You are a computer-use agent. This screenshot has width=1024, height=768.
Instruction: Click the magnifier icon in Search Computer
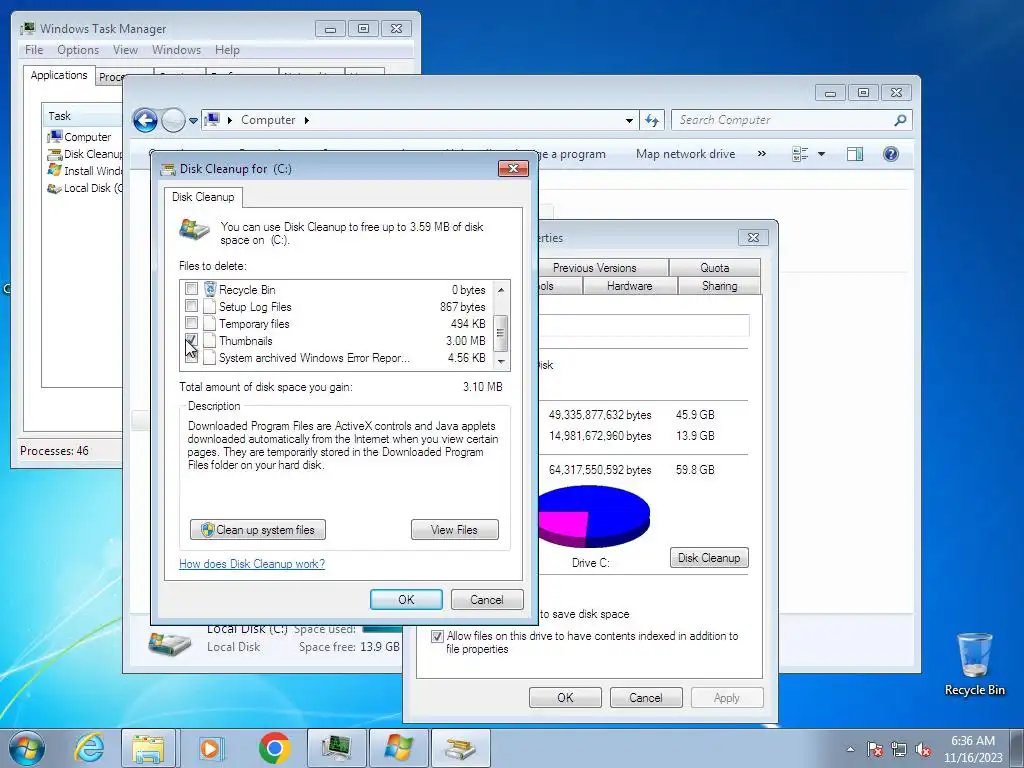tap(901, 120)
